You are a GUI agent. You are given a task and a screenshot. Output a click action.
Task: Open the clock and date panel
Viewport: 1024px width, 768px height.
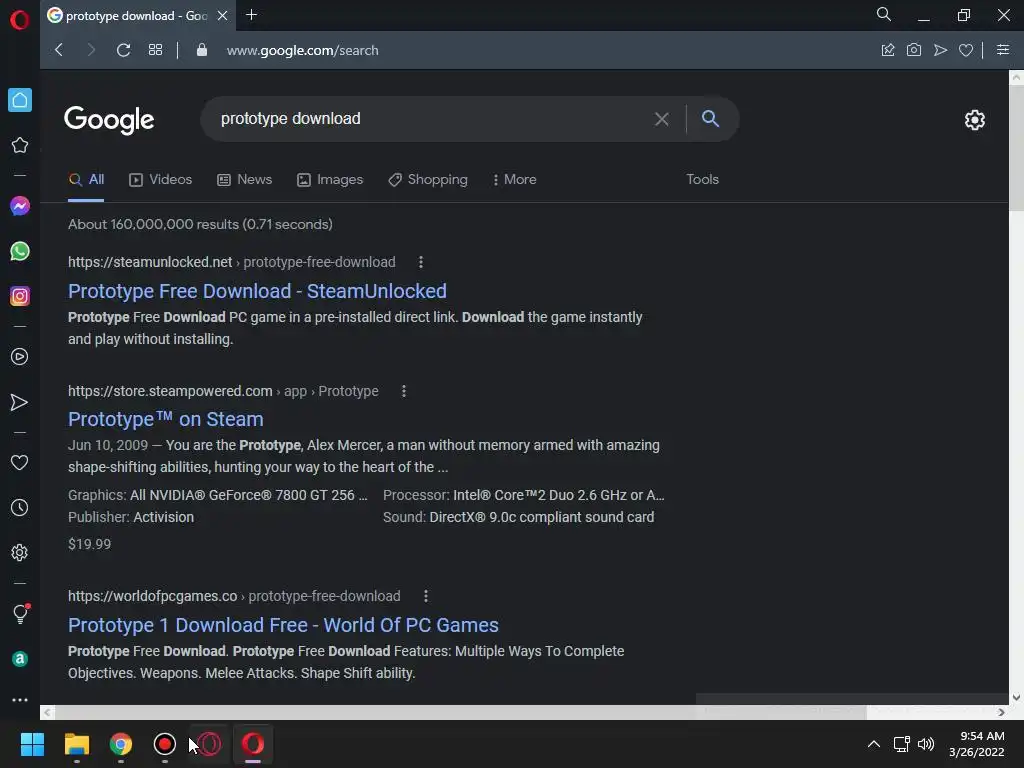pyautogui.click(x=976, y=744)
